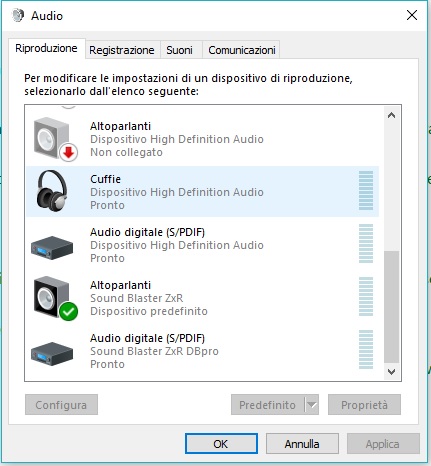Click the green default-device checkmark badge
The height and width of the screenshot is (466, 431).
tap(69, 312)
